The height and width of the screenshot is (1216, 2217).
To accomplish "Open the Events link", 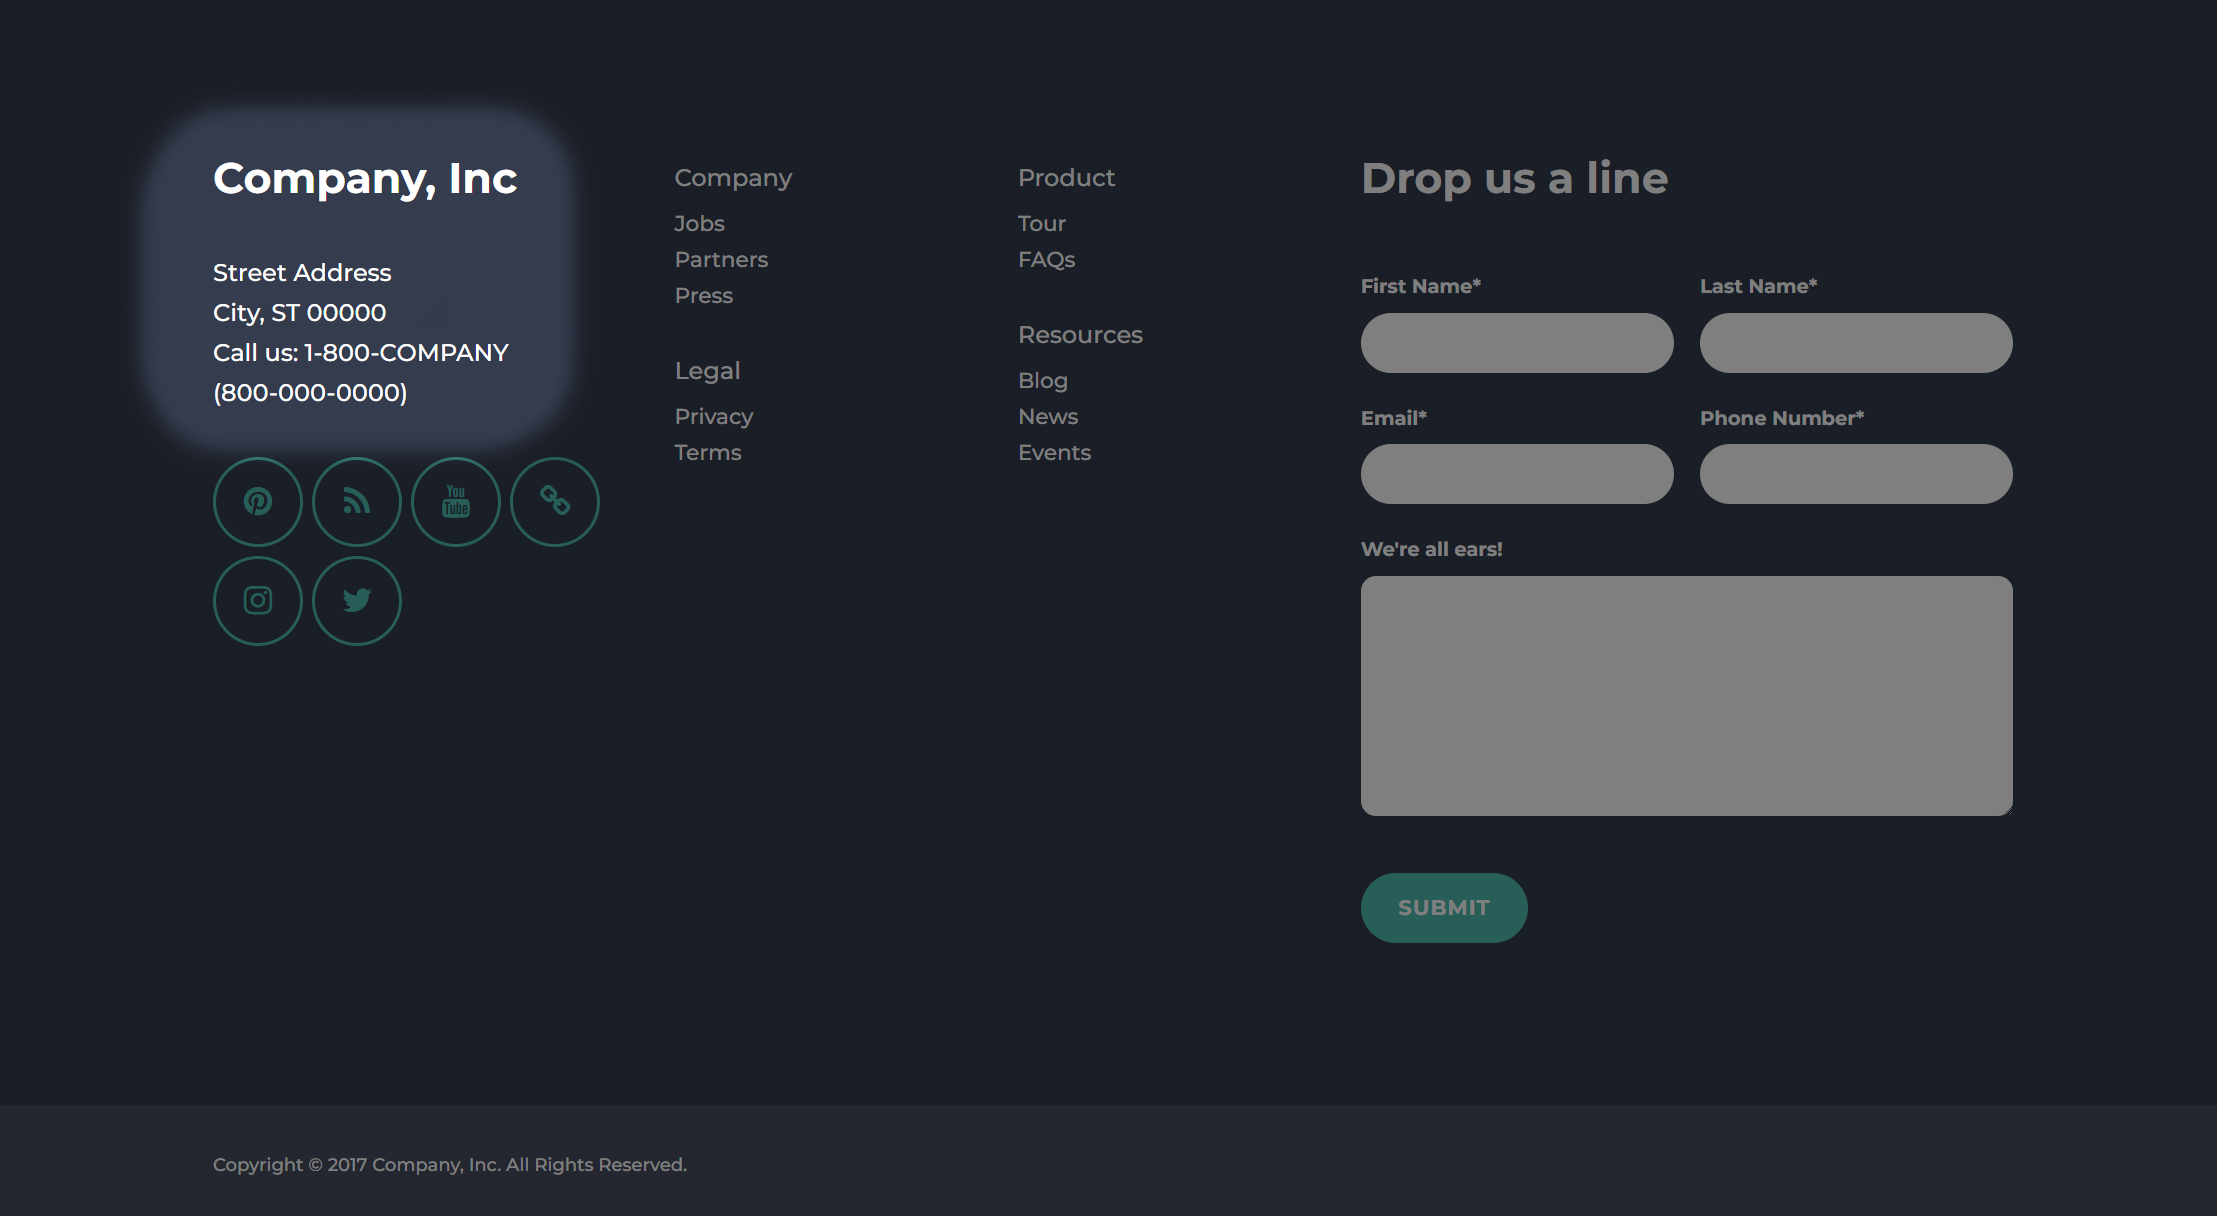I will click(1054, 453).
